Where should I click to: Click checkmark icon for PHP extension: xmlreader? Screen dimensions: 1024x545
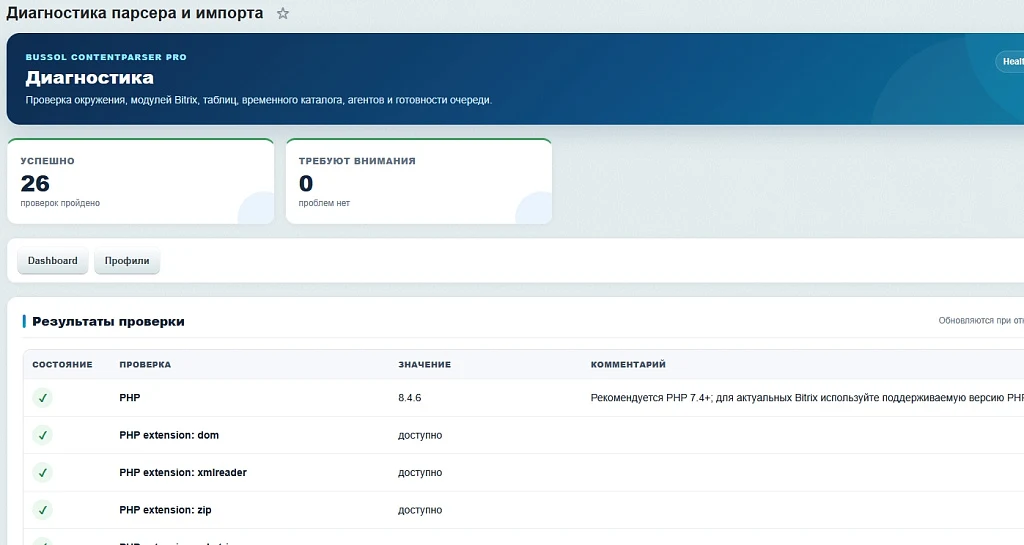[42, 473]
